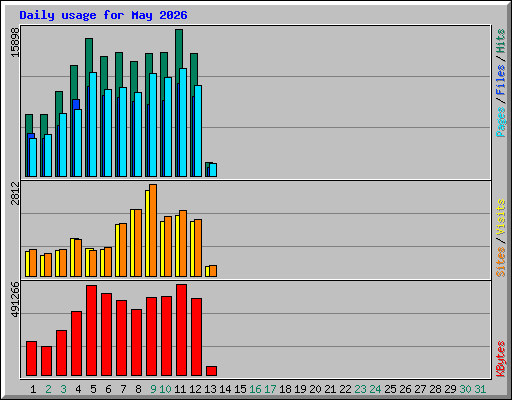The height and width of the screenshot is (400, 512).
Task: Click the 491266 KBytes axis value
Action: [15, 299]
